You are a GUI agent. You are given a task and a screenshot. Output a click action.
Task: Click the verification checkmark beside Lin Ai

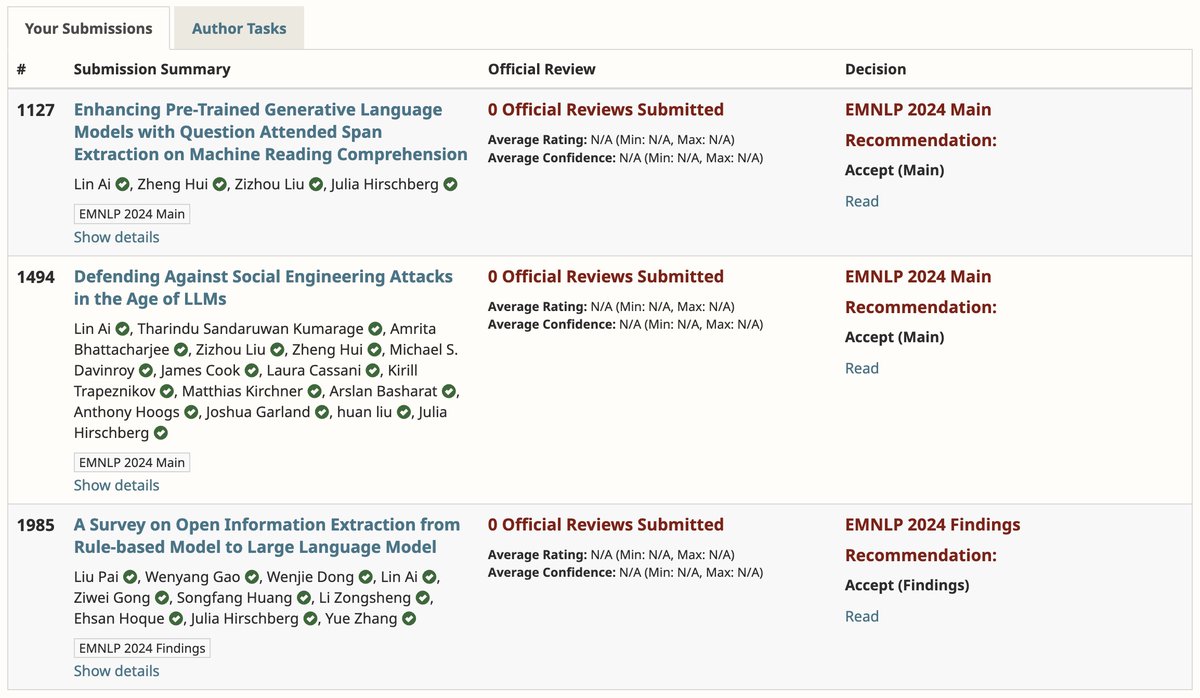click(124, 184)
